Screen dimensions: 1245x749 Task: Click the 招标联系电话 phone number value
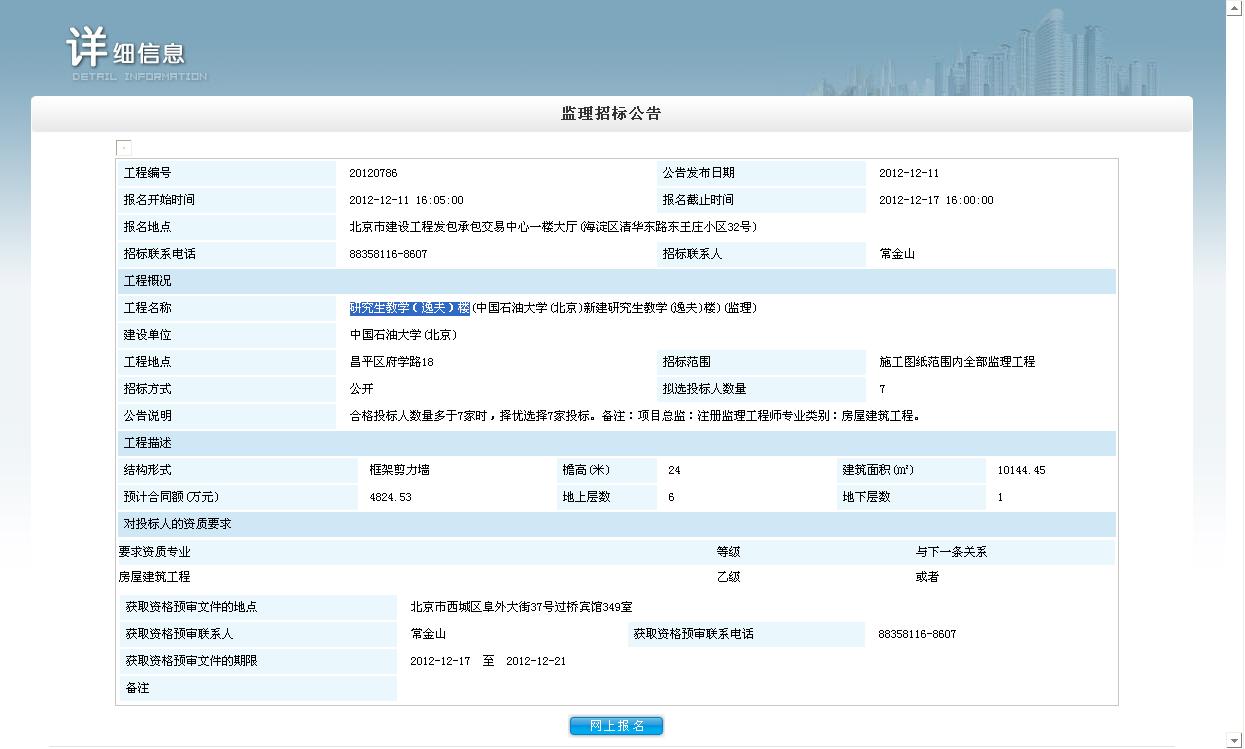coord(388,254)
